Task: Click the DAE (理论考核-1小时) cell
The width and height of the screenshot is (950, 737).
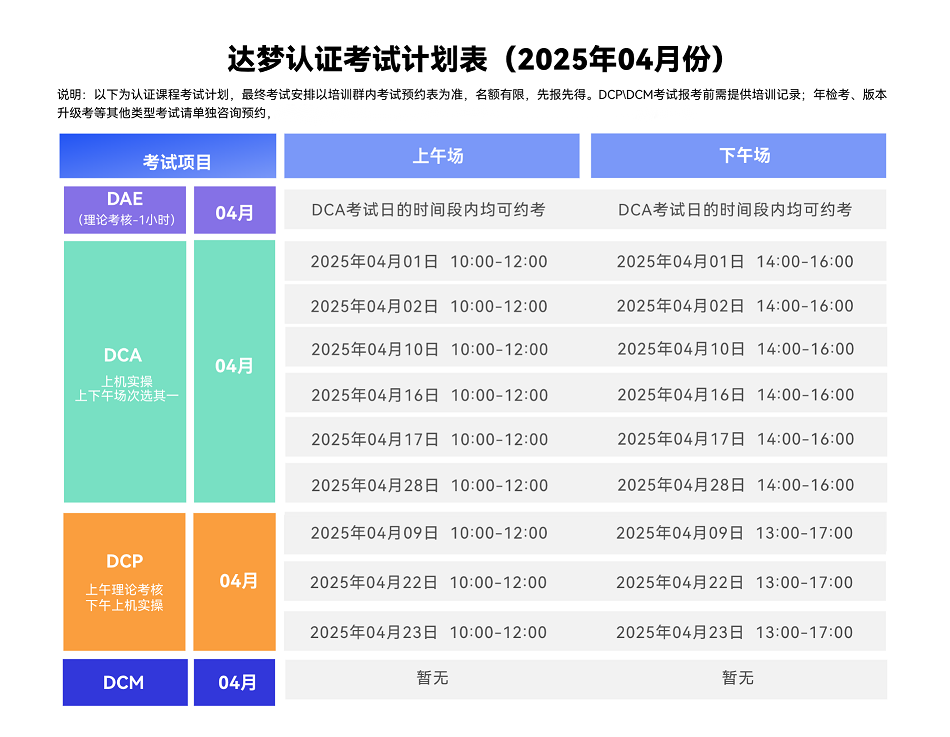Action: point(125,210)
